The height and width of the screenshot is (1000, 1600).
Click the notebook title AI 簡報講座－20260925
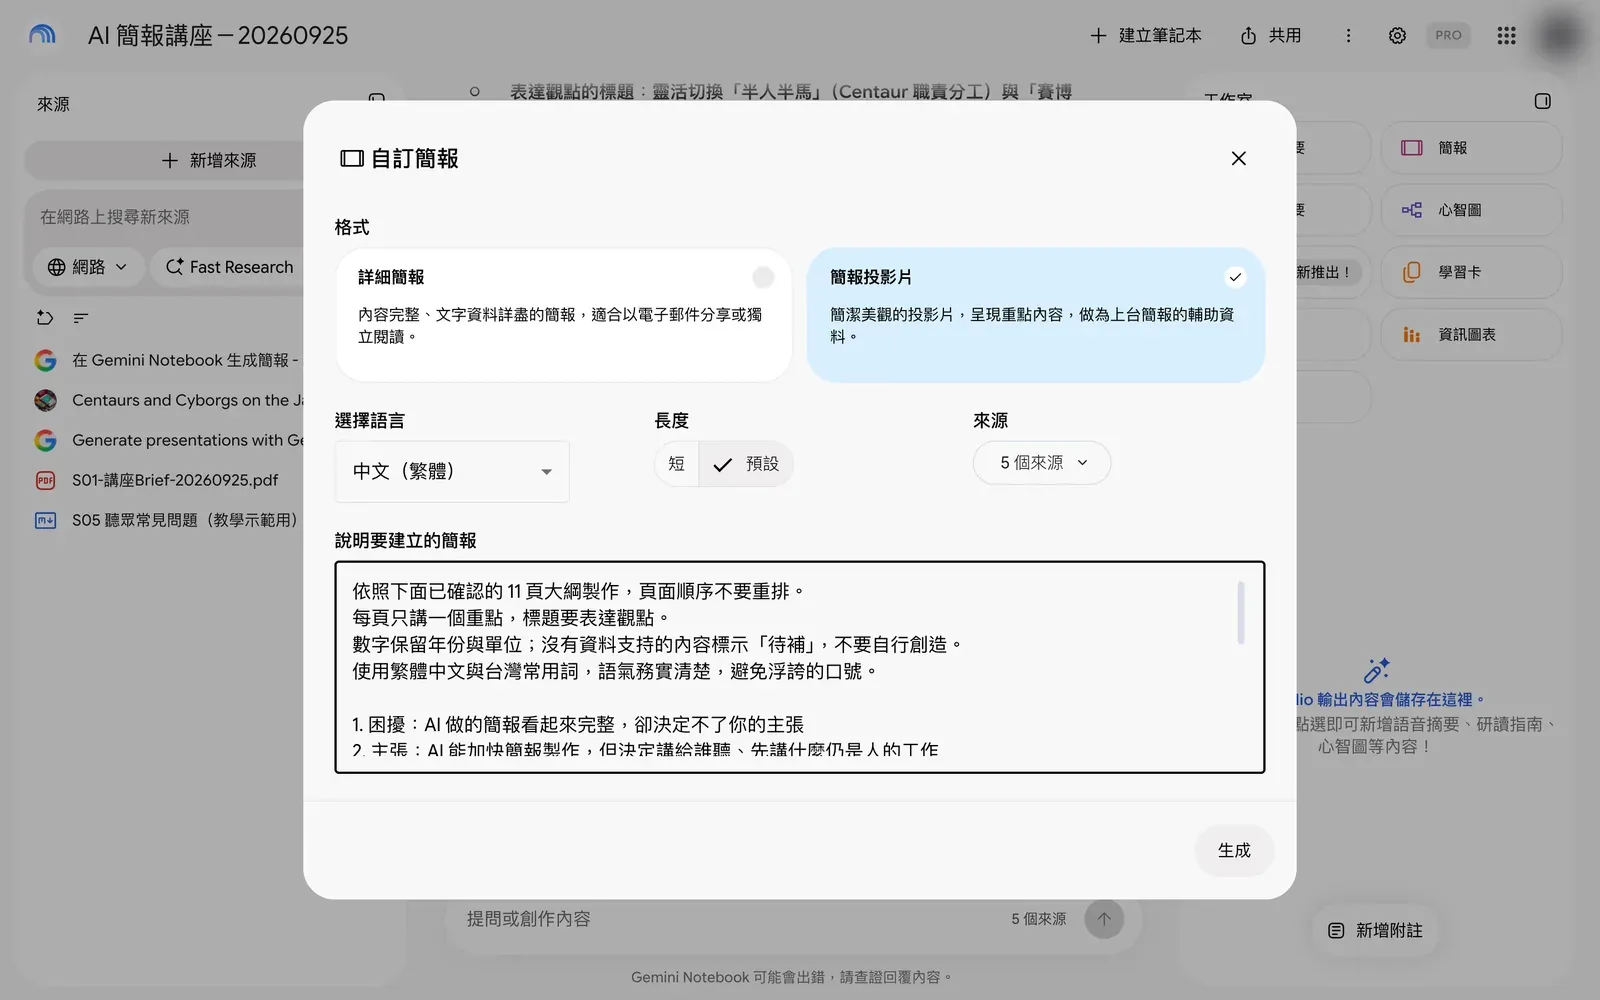(x=218, y=36)
